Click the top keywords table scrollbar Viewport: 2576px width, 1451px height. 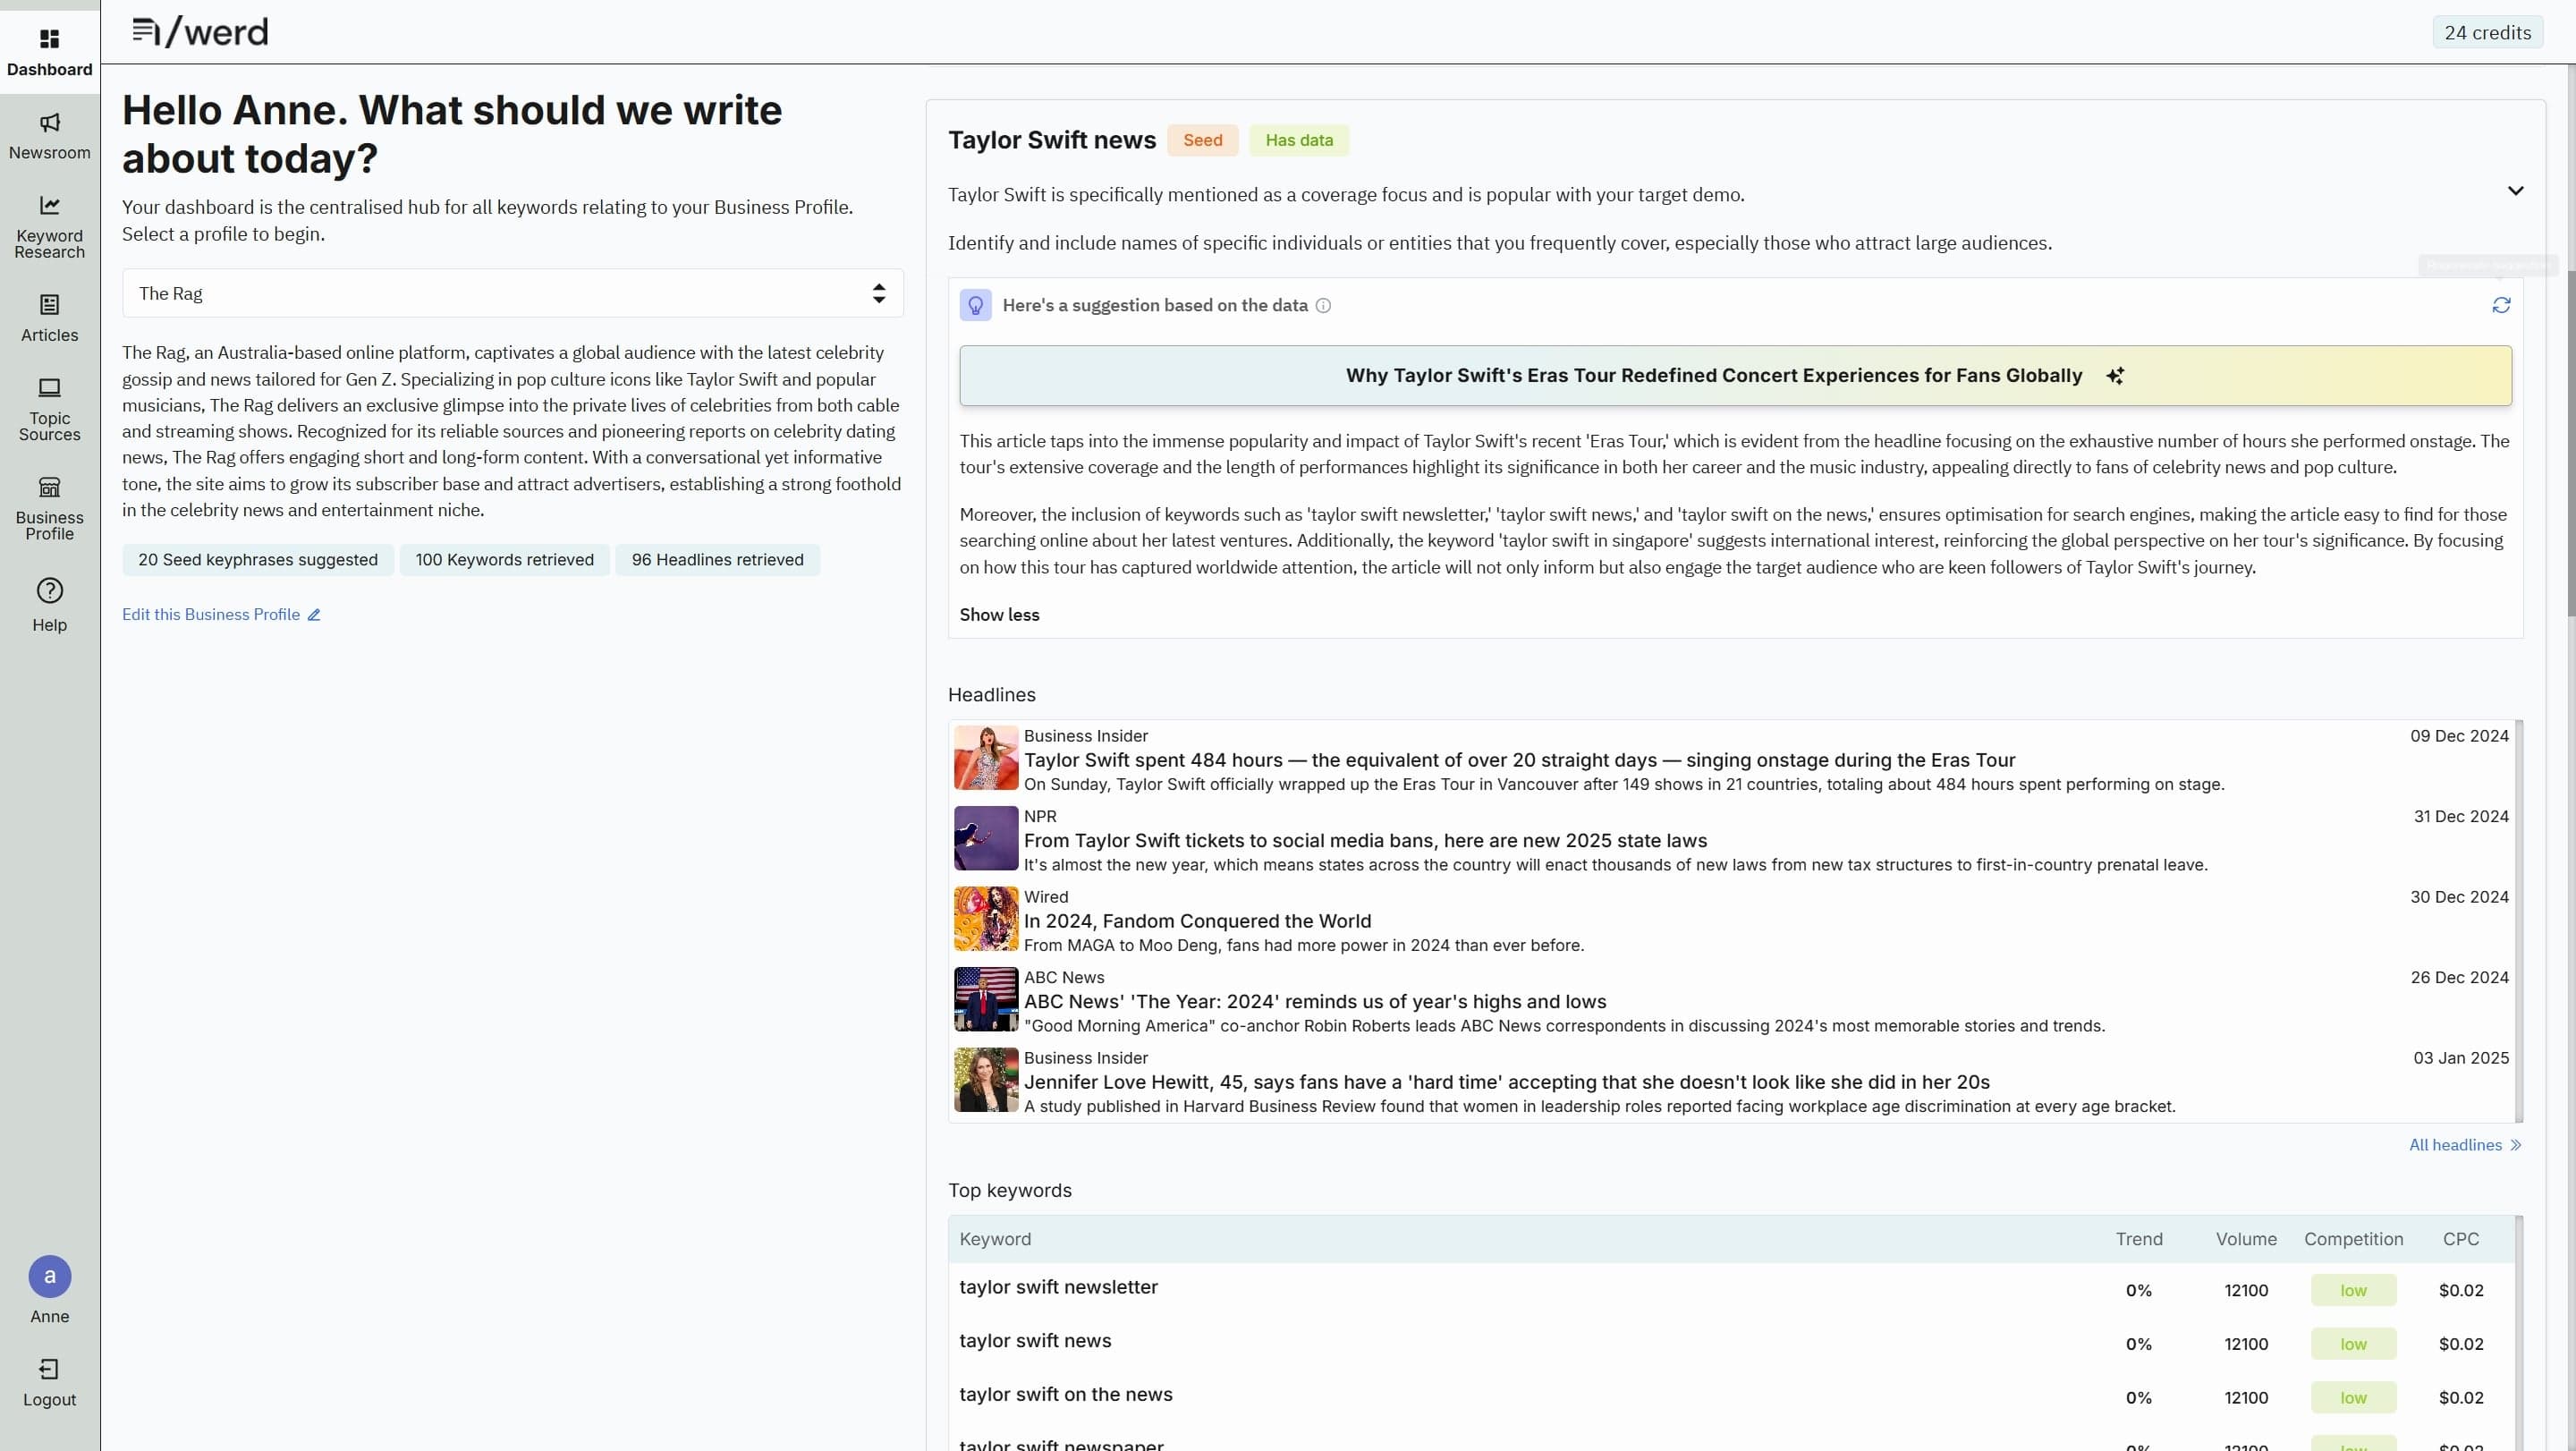2519,1333
